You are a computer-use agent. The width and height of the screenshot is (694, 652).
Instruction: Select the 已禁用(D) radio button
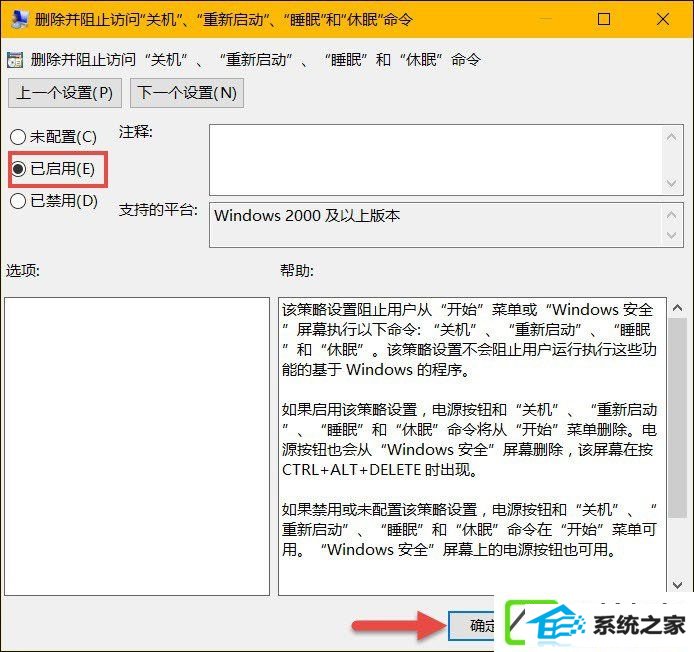coord(54,201)
